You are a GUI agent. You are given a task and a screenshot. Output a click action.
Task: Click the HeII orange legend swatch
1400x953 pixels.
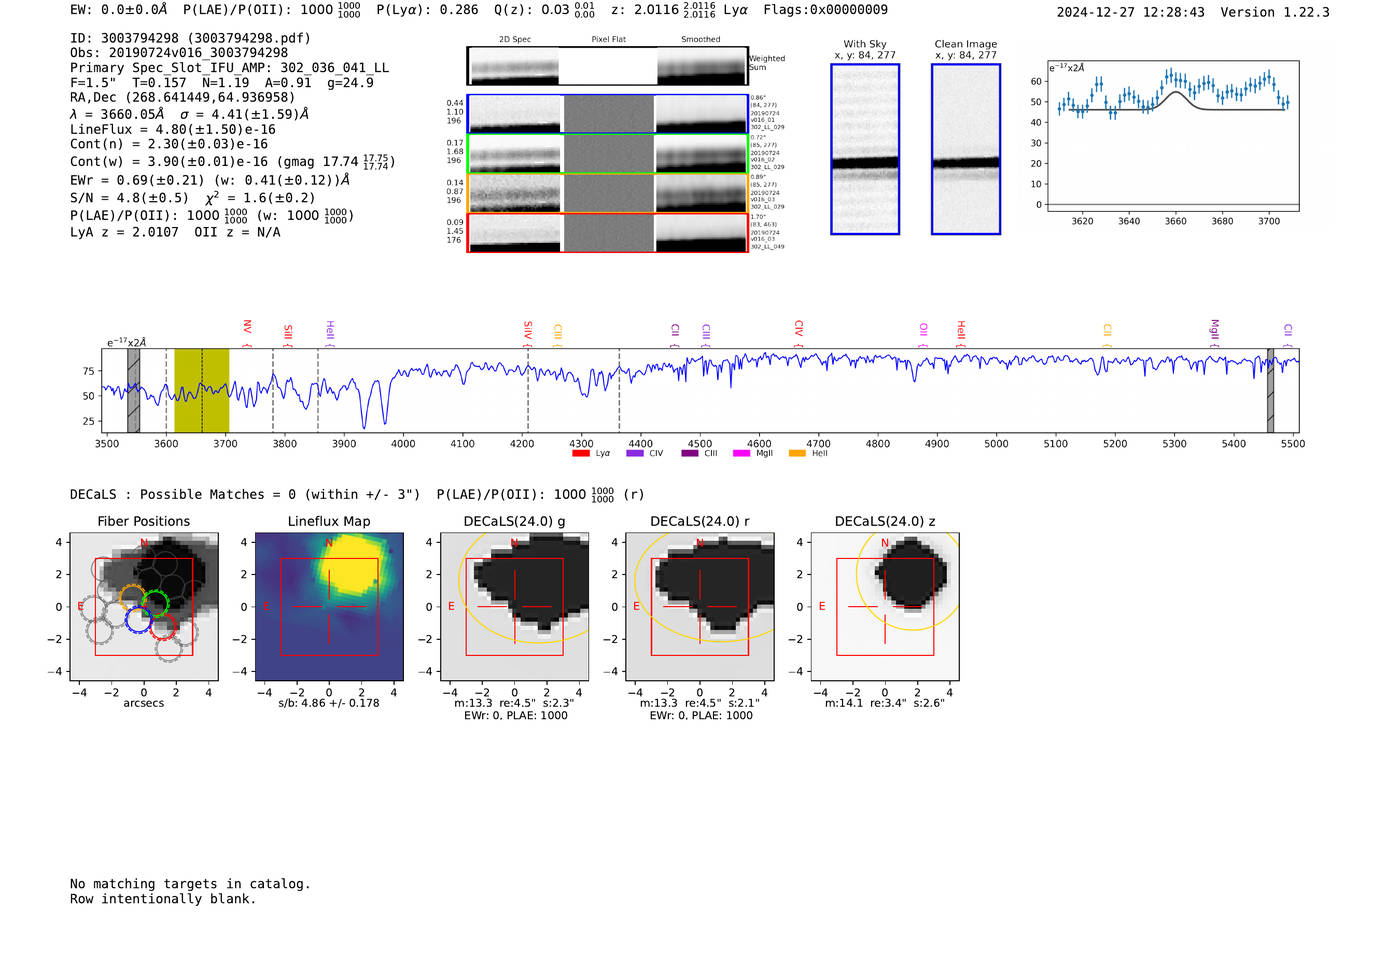(797, 454)
